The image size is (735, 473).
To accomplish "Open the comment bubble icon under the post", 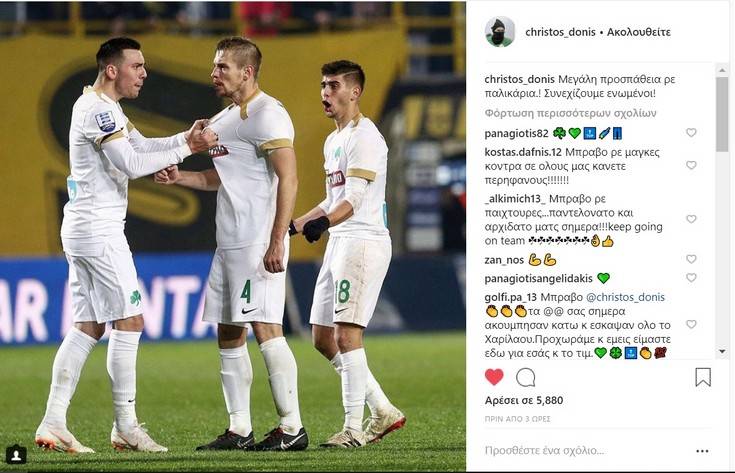I will point(525,377).
